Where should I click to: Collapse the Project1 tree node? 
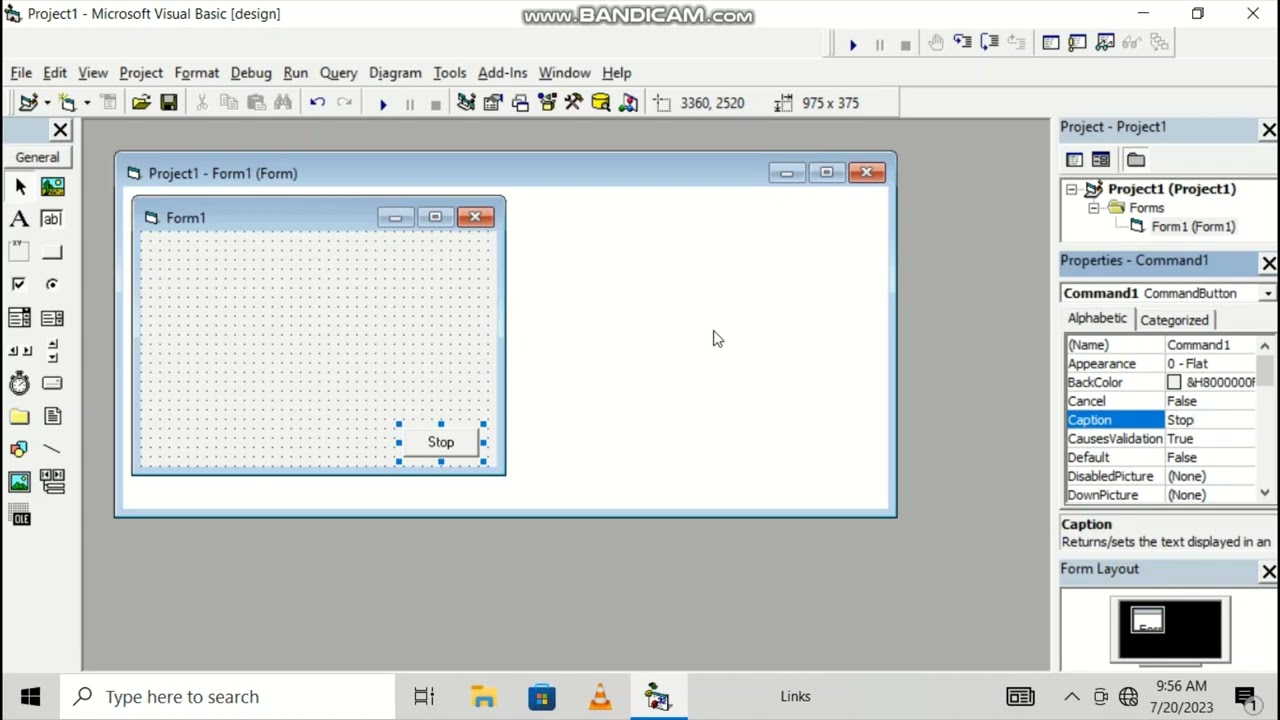pos(1071,189)
